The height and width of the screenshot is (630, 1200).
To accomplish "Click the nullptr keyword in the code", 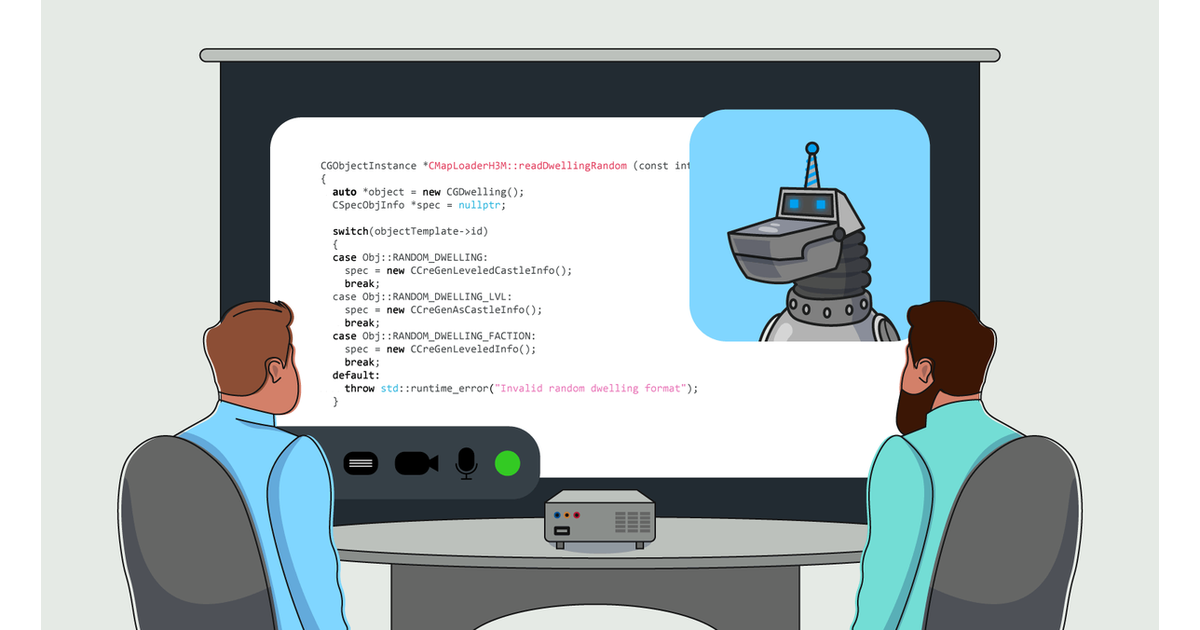I will click(477, 204).
